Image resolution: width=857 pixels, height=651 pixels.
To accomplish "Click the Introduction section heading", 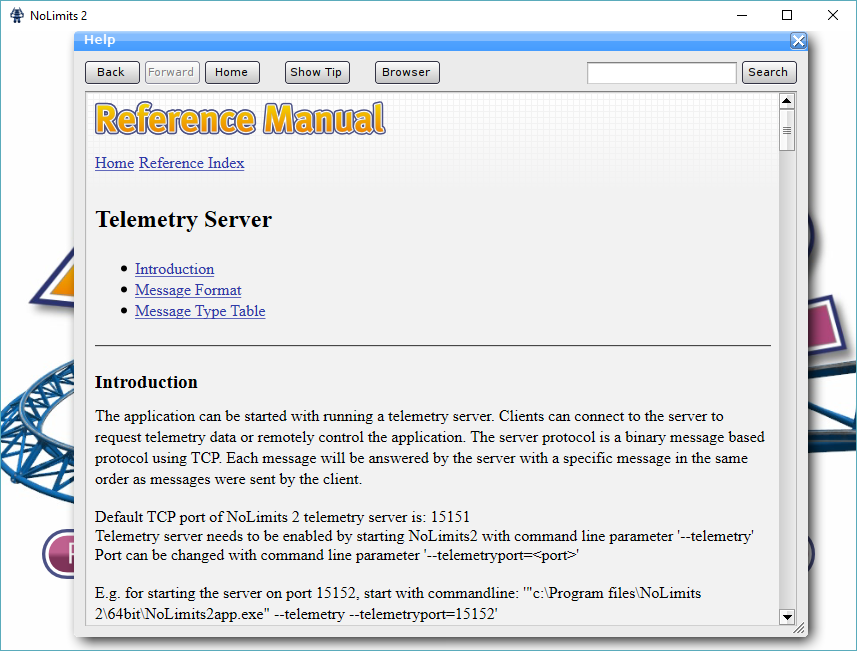I will (146, 382).
